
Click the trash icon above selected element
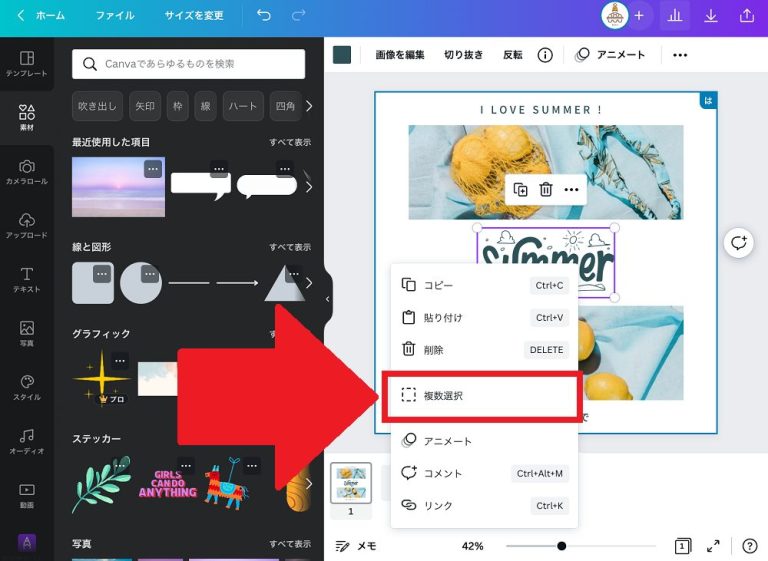click(546, 189)
